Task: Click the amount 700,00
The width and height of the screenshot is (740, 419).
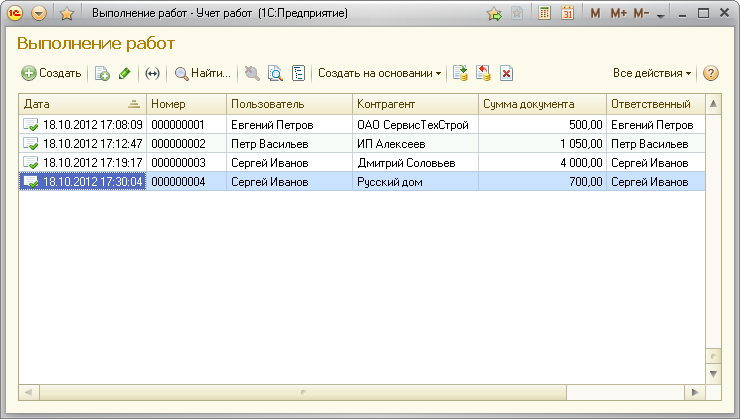Action: coord(586,182)
